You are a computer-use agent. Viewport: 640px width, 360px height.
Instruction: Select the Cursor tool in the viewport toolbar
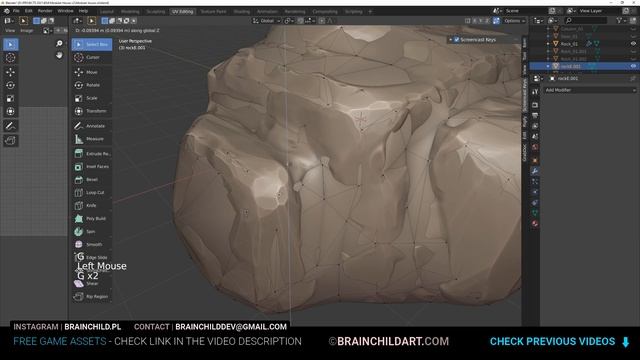pyautogui.click(x=92, y=58)
